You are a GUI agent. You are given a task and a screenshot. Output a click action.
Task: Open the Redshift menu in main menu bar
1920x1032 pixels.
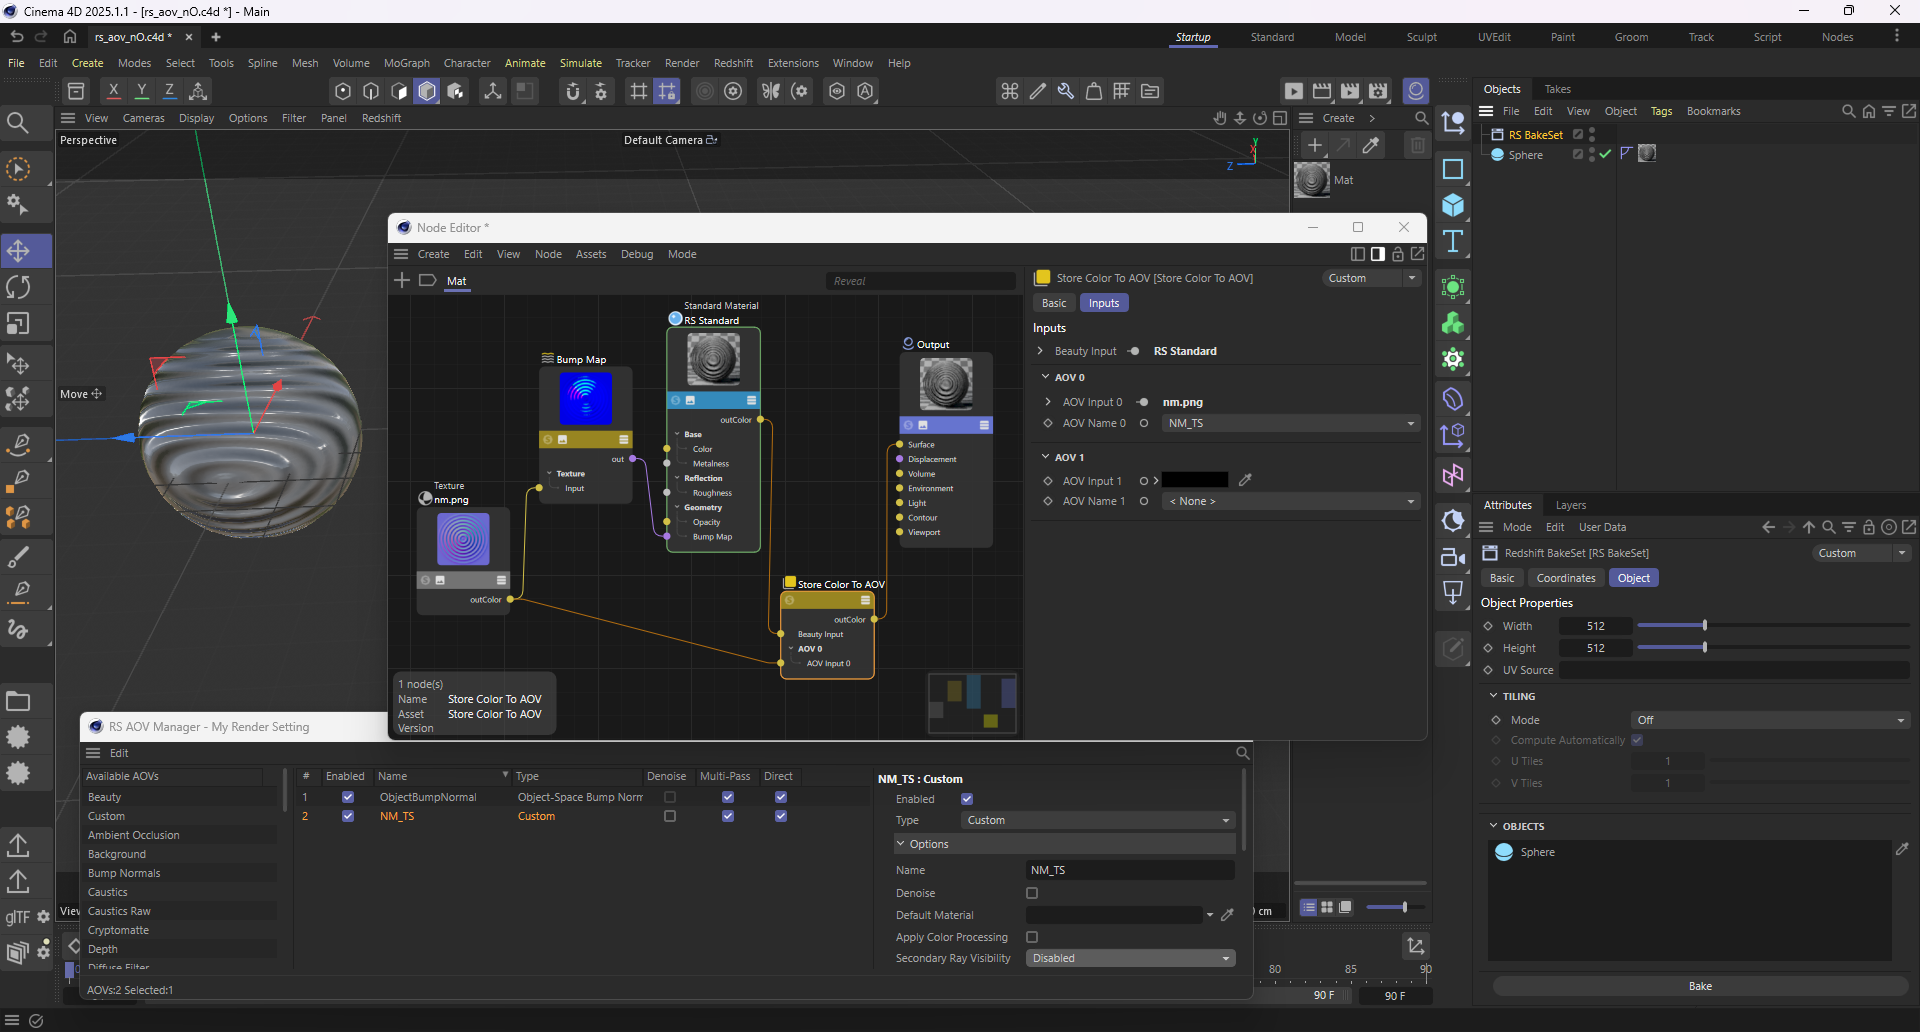pos(733,63)
